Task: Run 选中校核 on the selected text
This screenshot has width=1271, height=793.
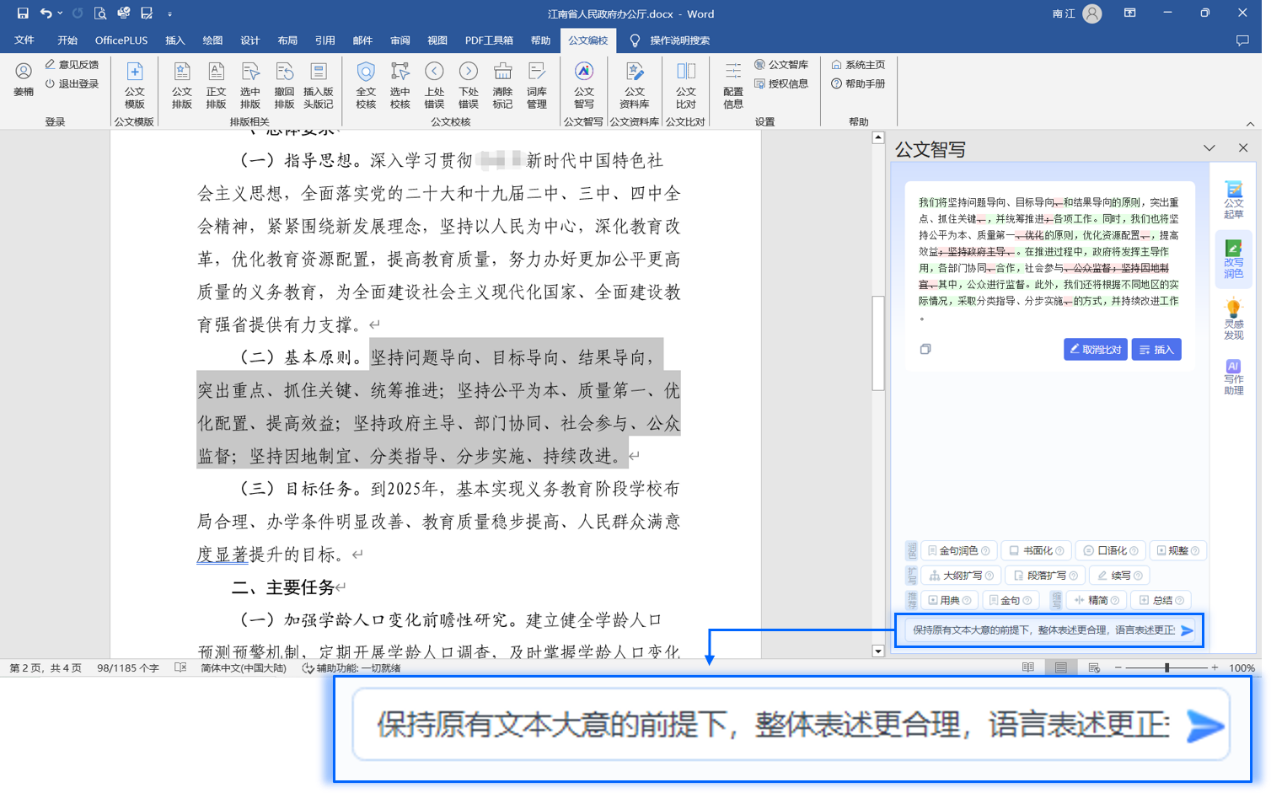Action: tap(400, 84)
